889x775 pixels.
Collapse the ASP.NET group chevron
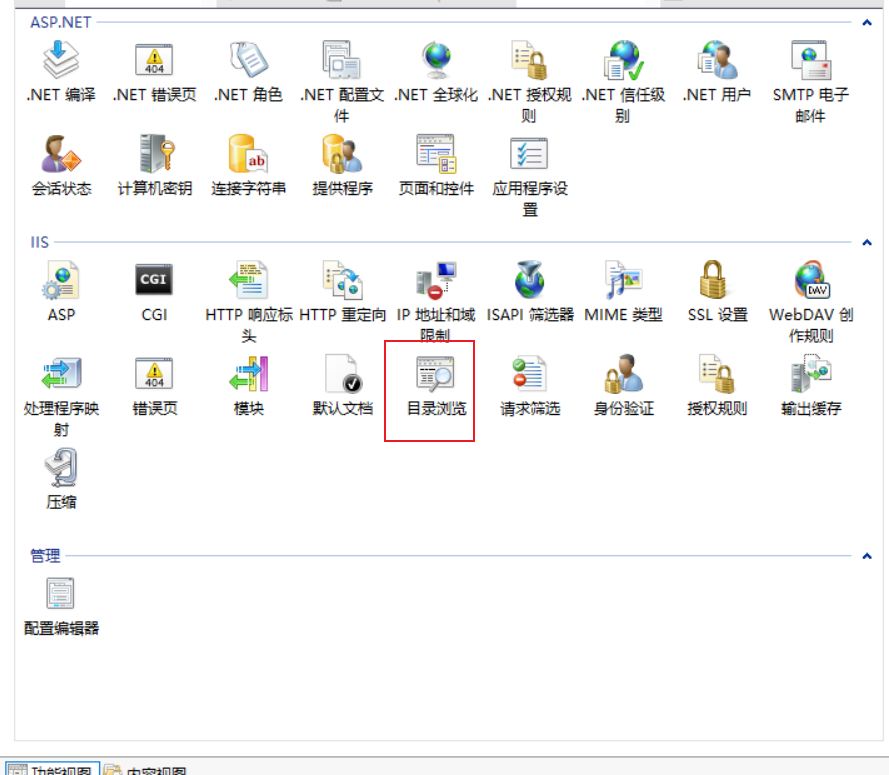pos(867,23)
